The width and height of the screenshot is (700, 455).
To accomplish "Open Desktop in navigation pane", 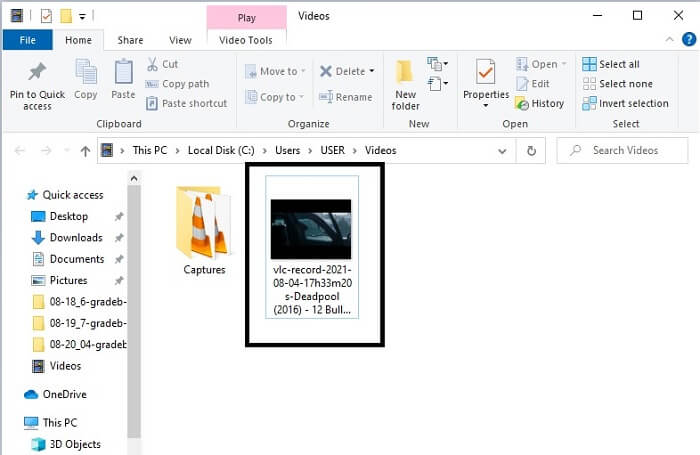I will click(x=60, y=217).
